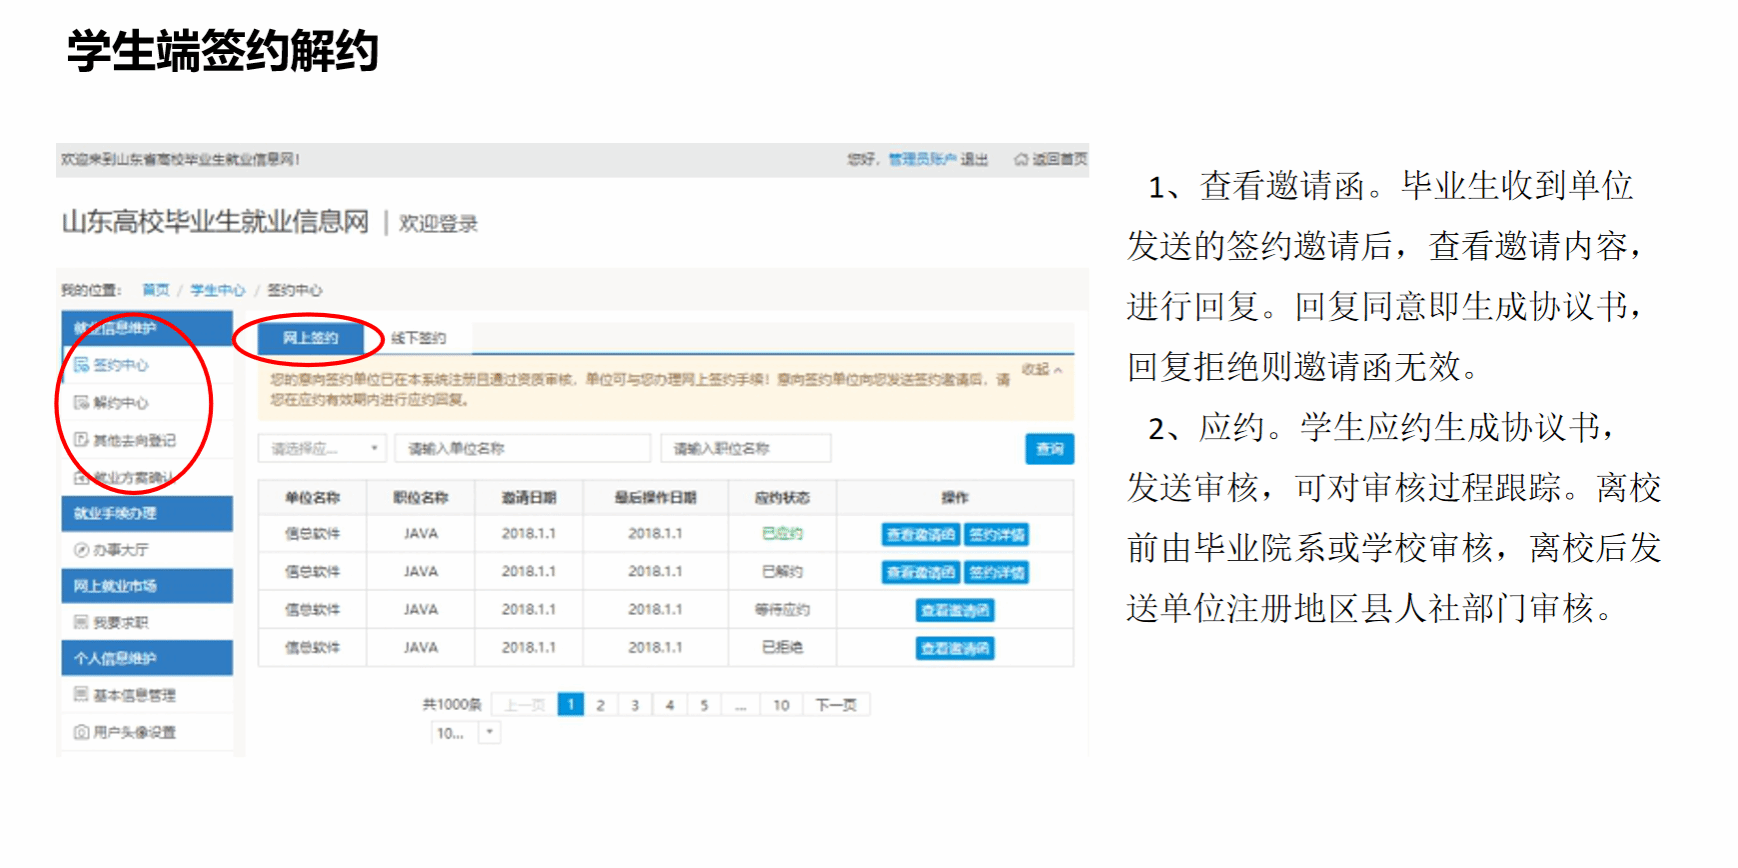Open 签约详情 for the 已应约 row
Screen dimensions: 1738x868
tap(997, 535)
